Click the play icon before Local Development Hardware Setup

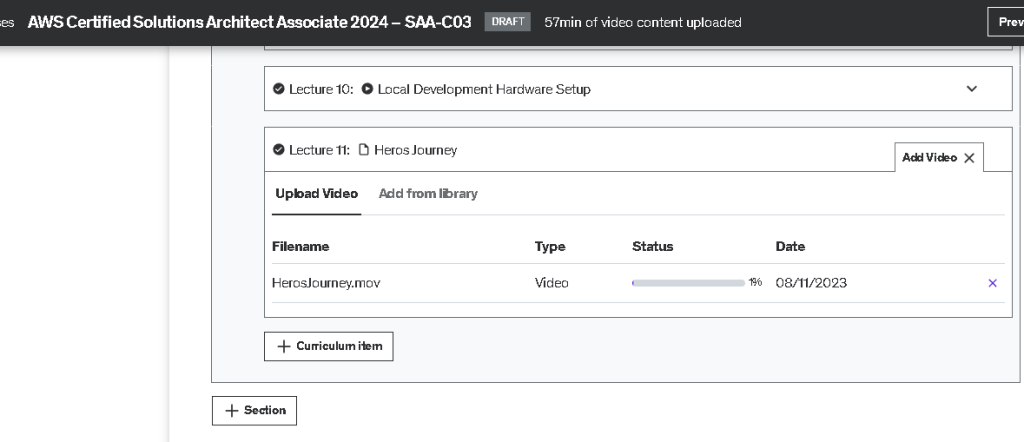click(x=367, y=89)
